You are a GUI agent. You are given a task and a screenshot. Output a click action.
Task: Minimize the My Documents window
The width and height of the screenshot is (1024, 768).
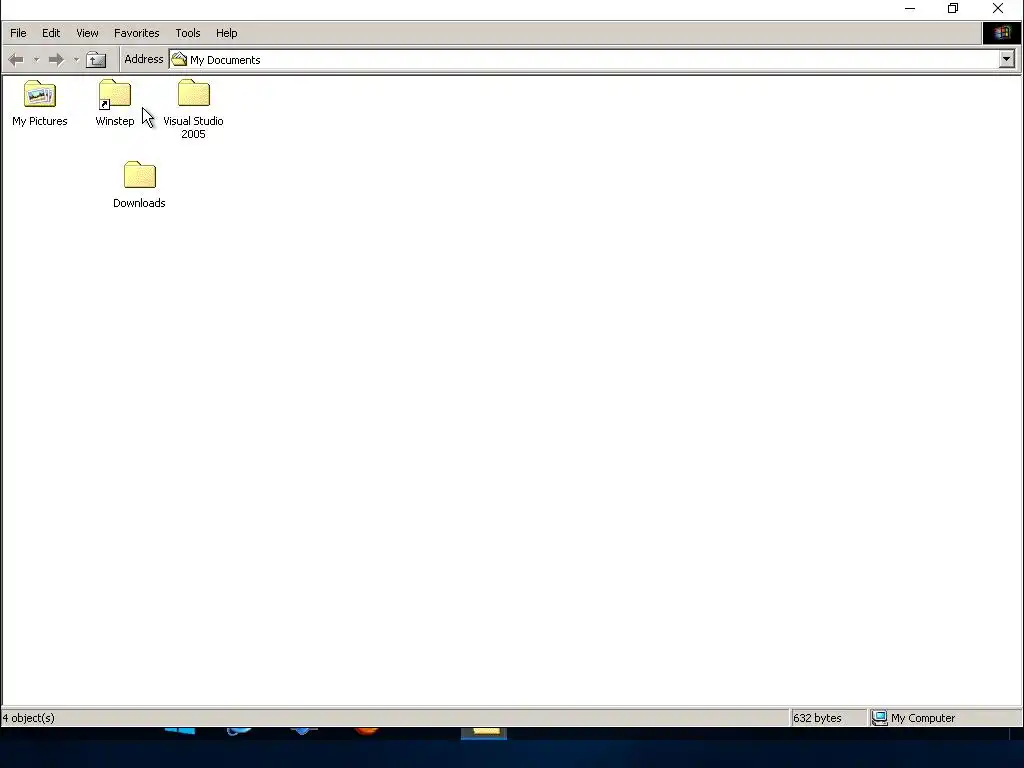point(910,8)
